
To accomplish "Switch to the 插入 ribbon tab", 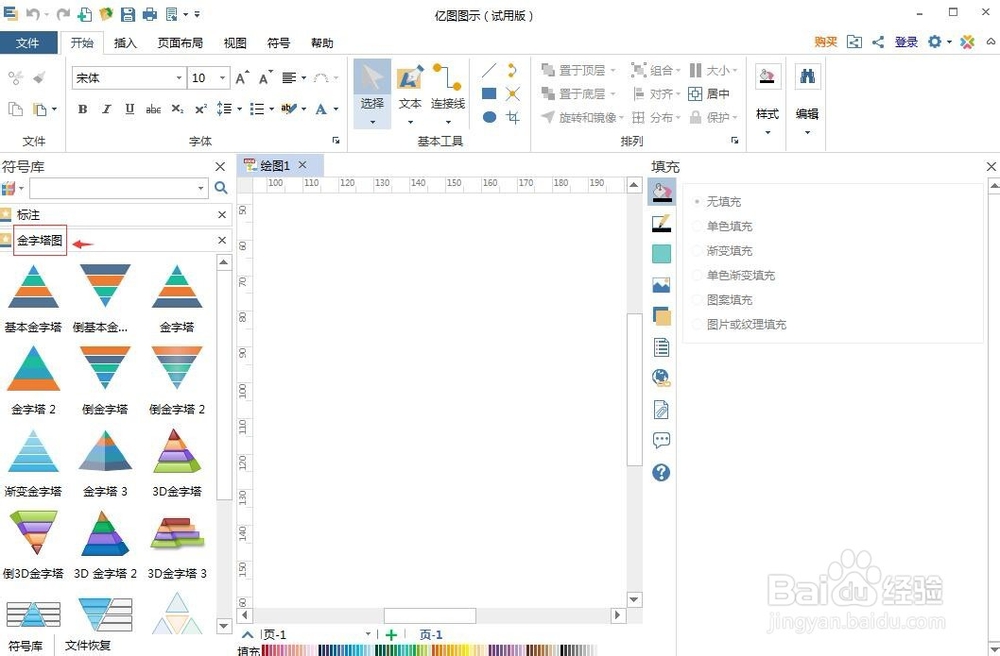I will (126, 43).
